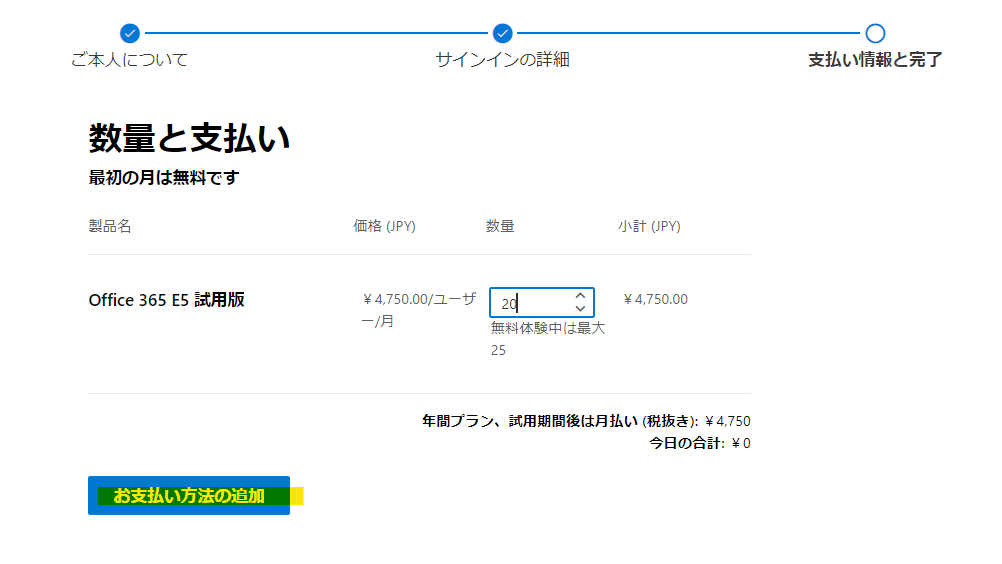
Task: Click the completed checkmark for ご本人について step
Action: click(x=130, y=33)
